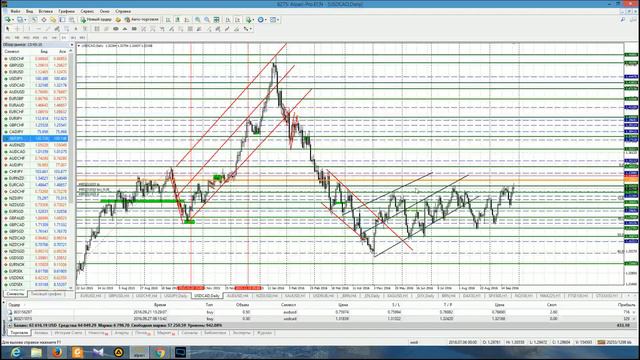Viewport: 640px width, 360px height.
Task: Switch timeframe to M1
Action: coord(7,38)
